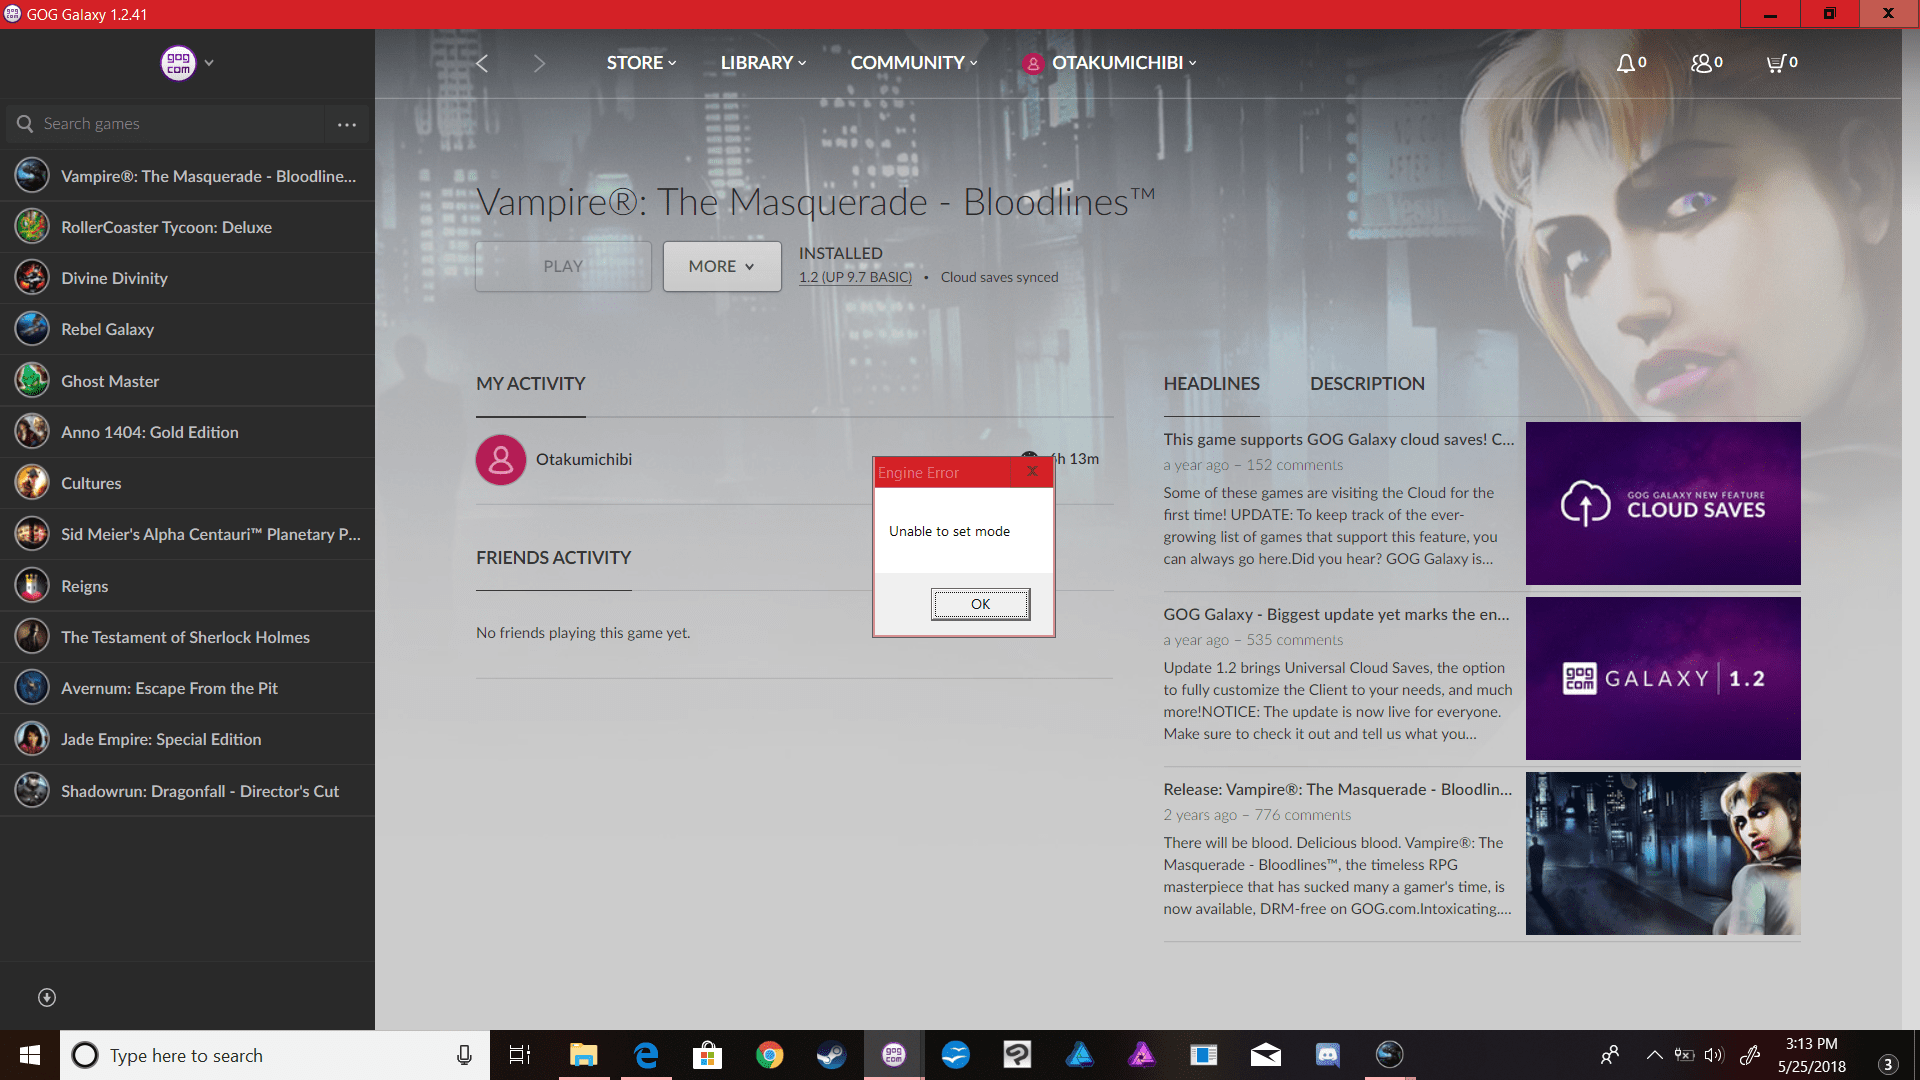Viewport: 1920px width, 1080px height.
Task: Click the Chrome browser taskbar icon
Action: point(769,1054)
